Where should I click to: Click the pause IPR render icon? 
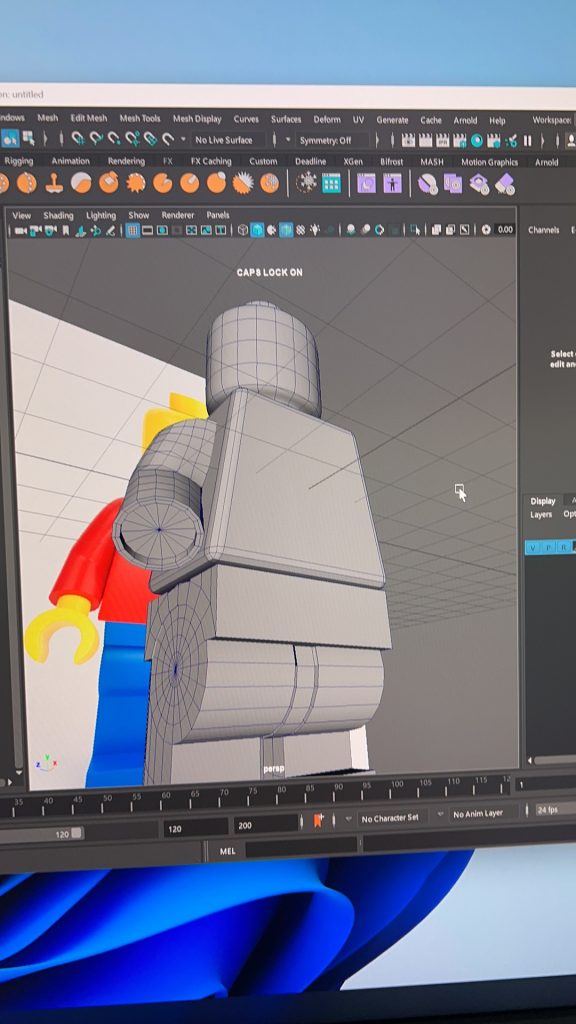(528, 140)
